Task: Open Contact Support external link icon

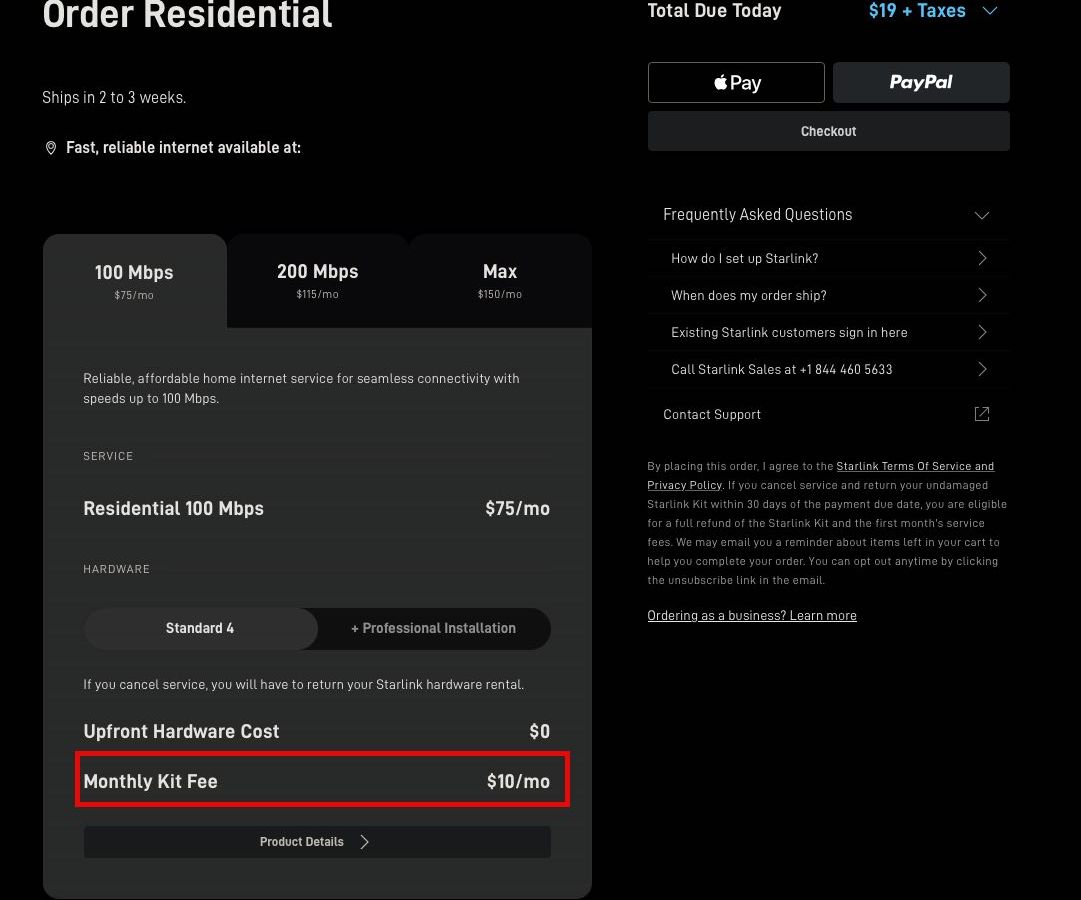Action: 982,414
